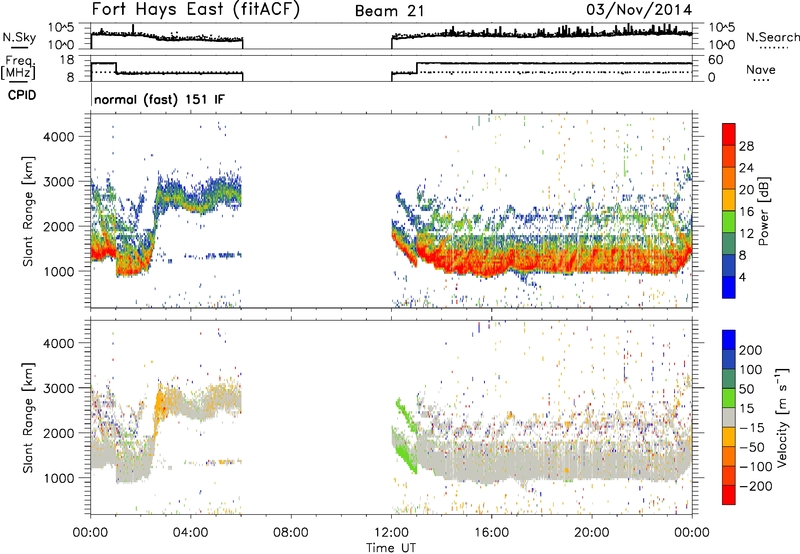Click the 'Velocity [m s-1]' color bar label

coord(782,417)
